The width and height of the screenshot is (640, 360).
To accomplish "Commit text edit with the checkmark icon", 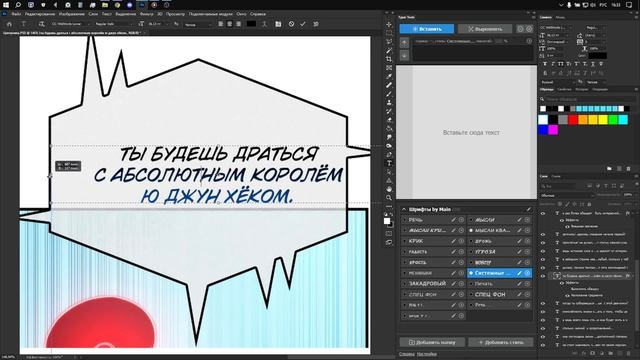I will 303,24.
